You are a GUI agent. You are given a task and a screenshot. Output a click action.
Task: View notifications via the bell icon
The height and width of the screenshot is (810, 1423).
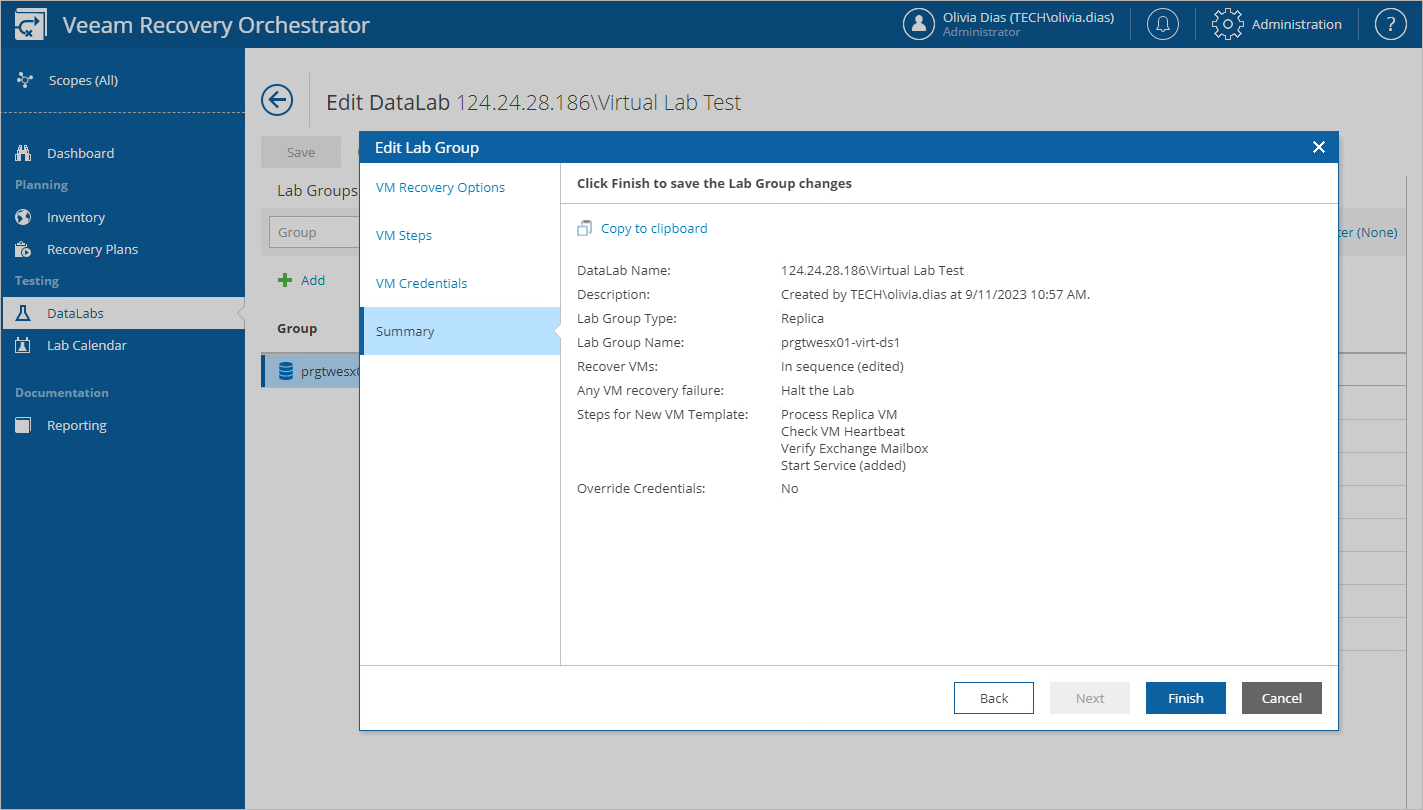click(1162, 23)
